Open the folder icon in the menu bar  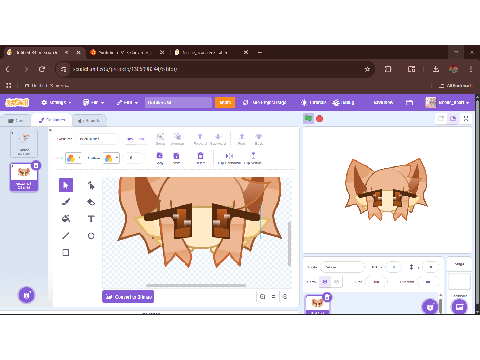[409, 102]
